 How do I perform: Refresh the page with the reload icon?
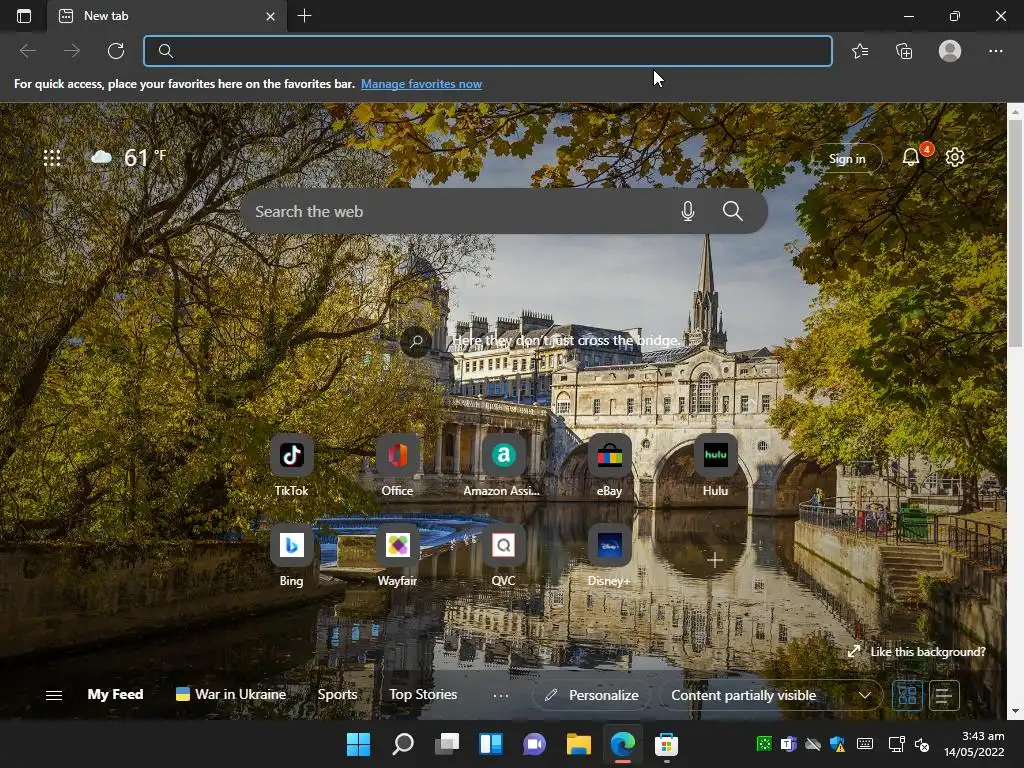(x=116, y=51)
